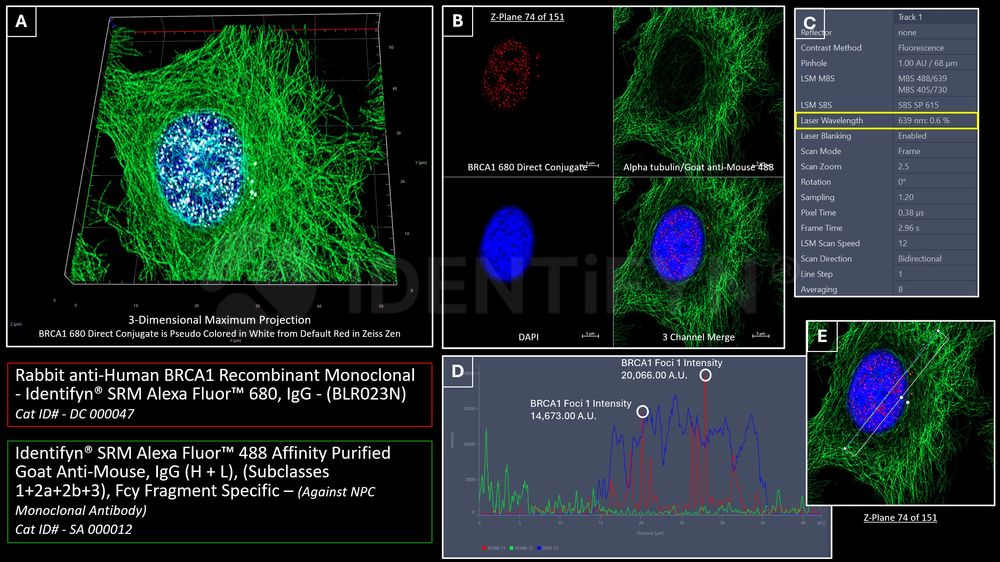Image resolution: width=1000 pixels, height=562 pixels.
Task: Click the "Cat ID# - SA 000012" text
Action: [x=73, y=529]
